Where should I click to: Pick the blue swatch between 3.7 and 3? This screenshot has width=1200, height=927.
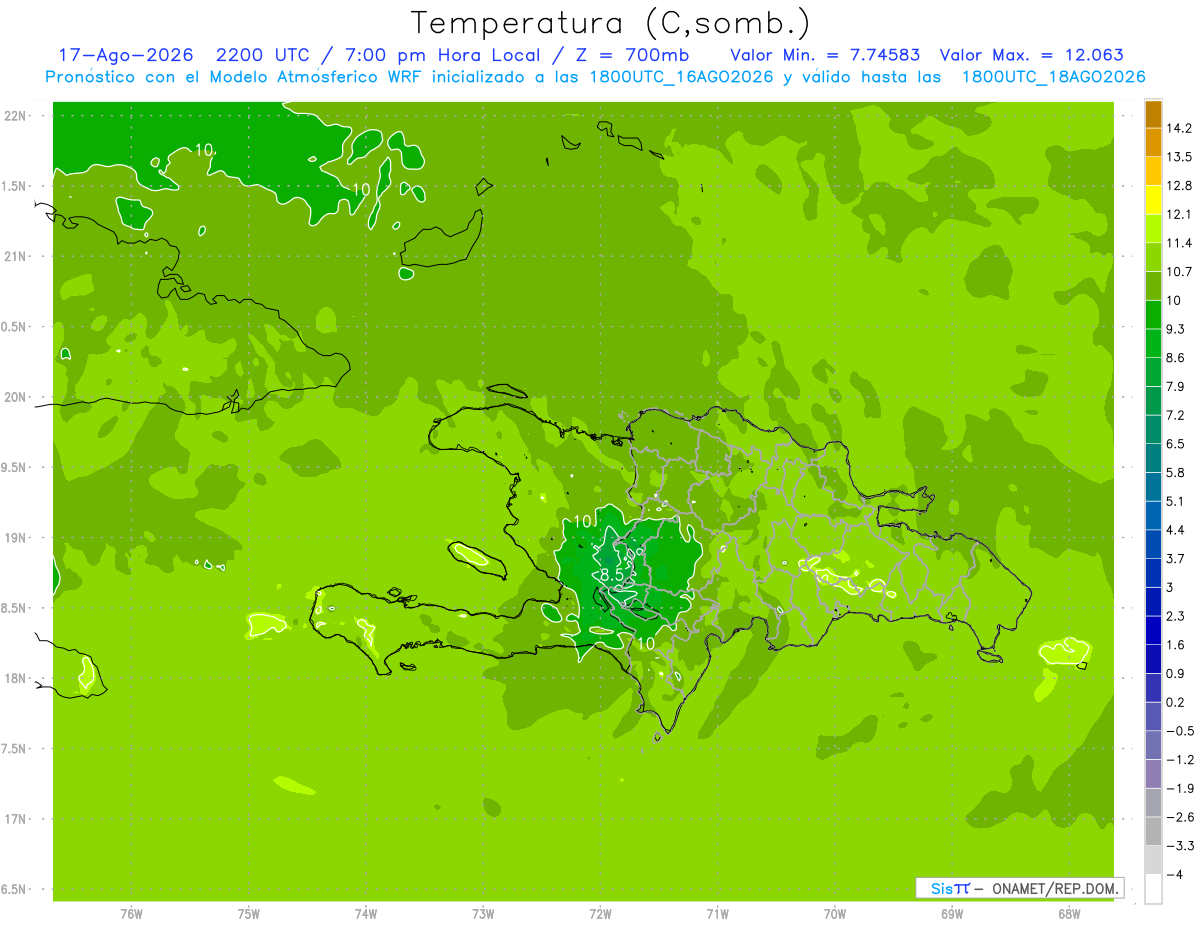[1153, 573]
